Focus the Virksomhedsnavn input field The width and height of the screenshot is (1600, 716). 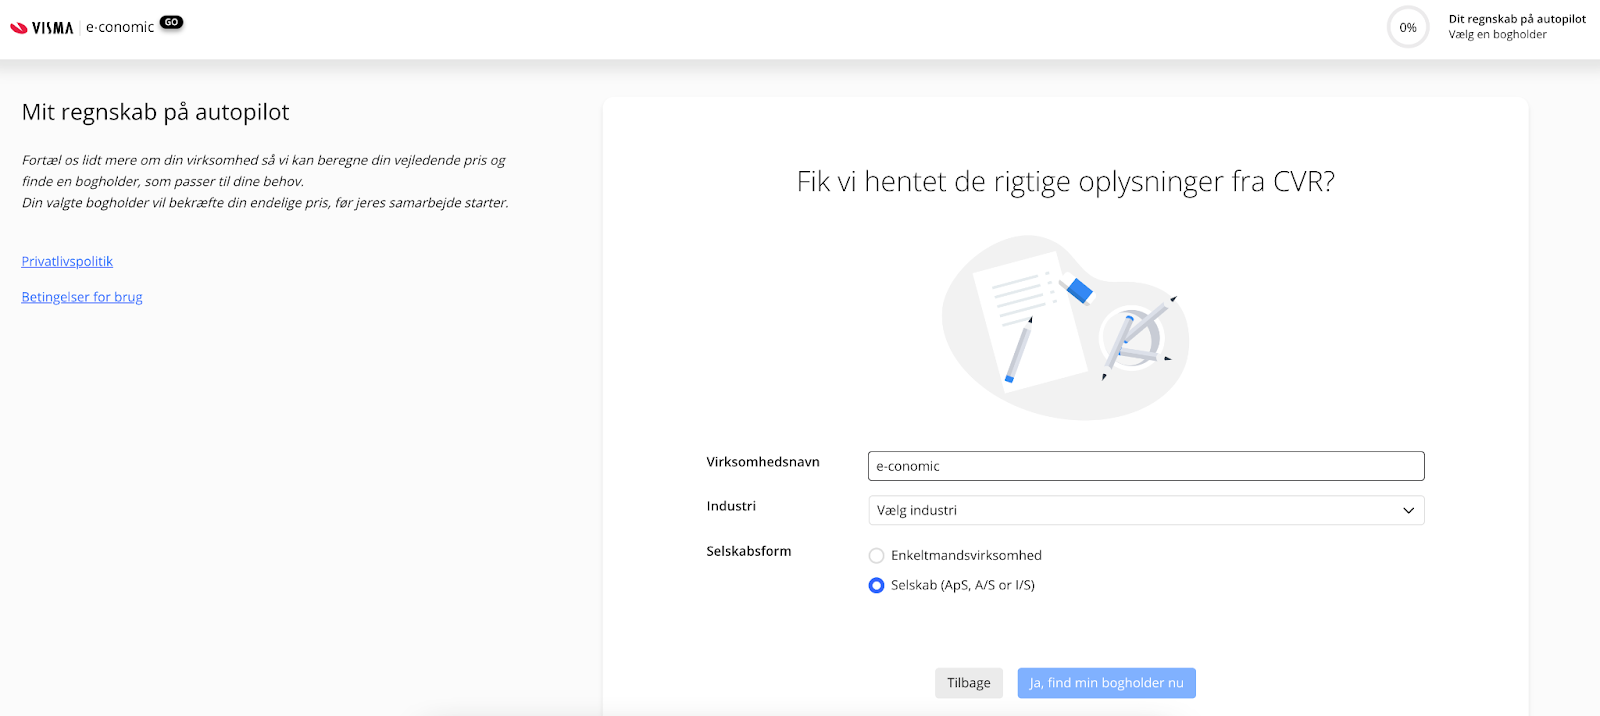point(1146,466)
